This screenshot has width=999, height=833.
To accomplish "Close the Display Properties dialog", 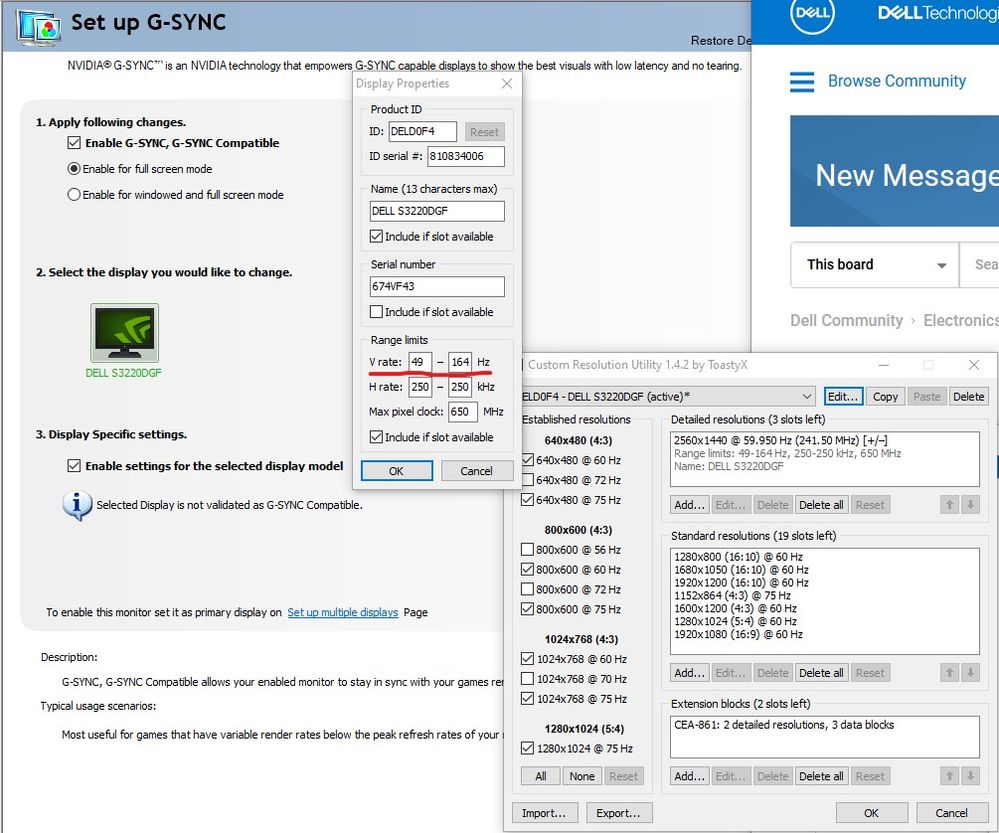I will [x=507, y=83].
